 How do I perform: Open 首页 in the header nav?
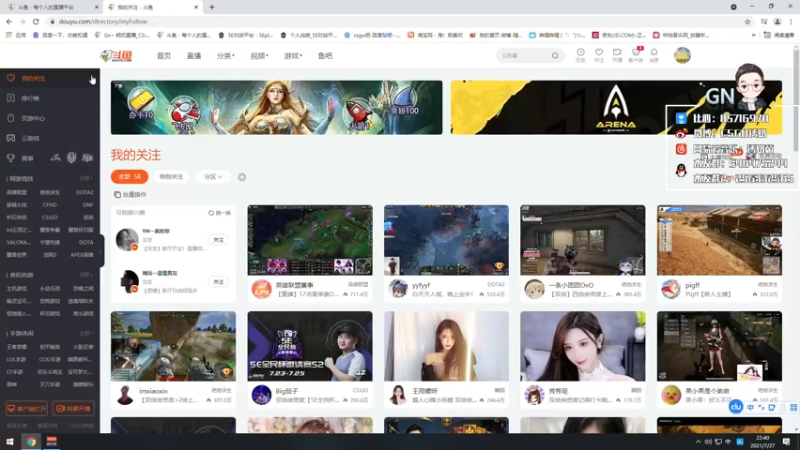coord(164,56)
